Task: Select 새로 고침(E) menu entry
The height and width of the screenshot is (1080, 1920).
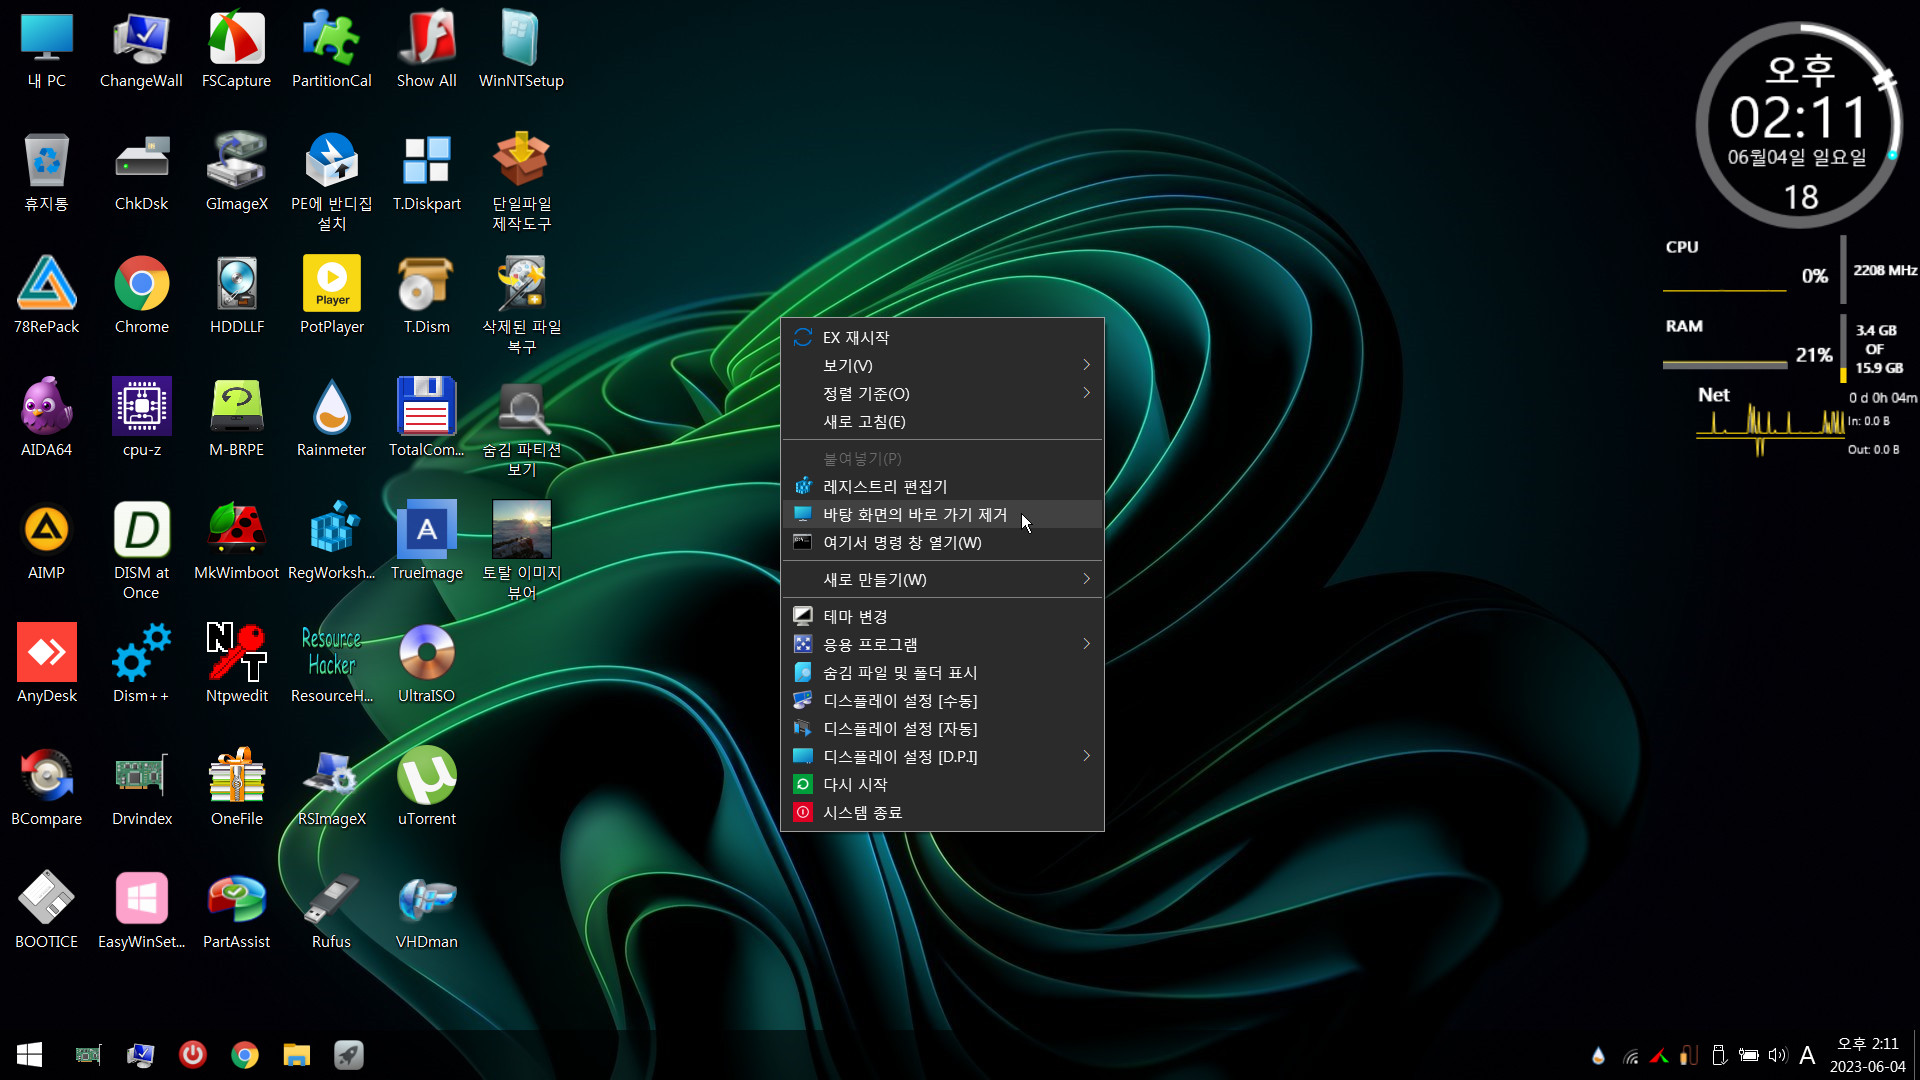Action: coord(942,421)
